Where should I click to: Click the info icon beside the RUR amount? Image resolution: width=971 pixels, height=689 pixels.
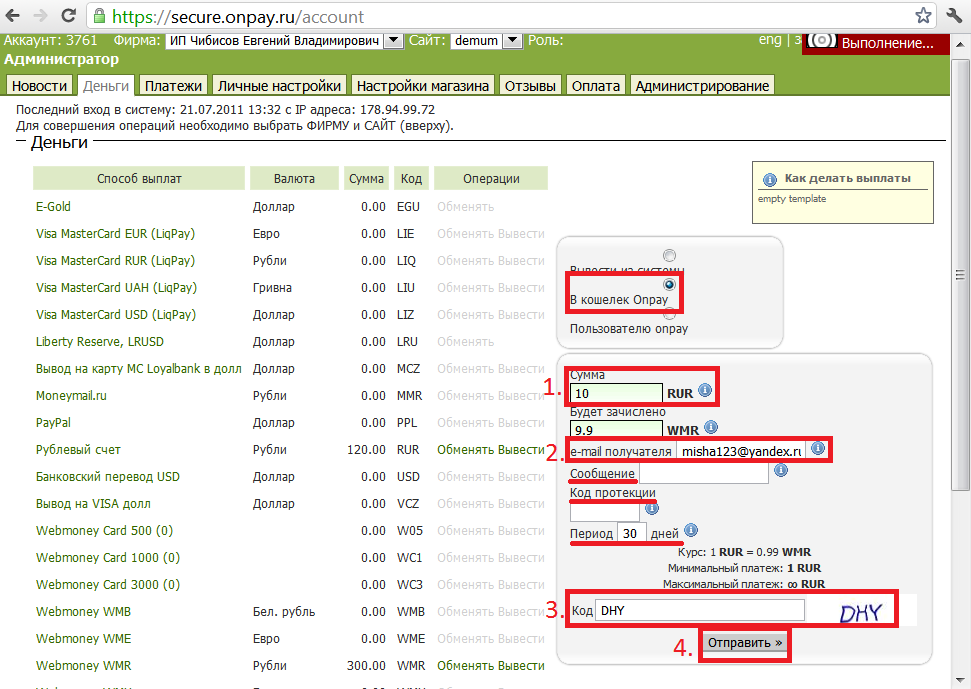(x=705, y=390)
